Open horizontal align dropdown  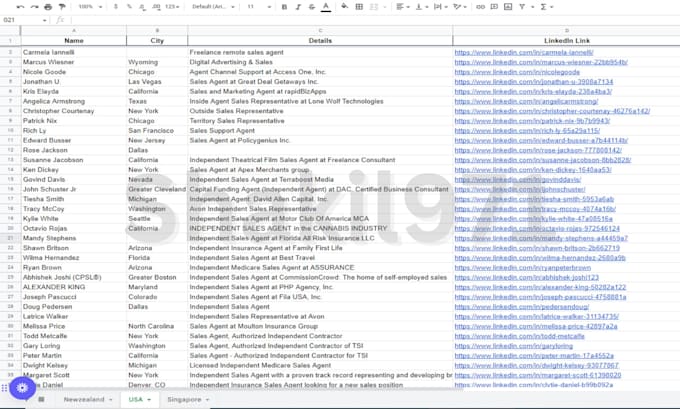403,7
